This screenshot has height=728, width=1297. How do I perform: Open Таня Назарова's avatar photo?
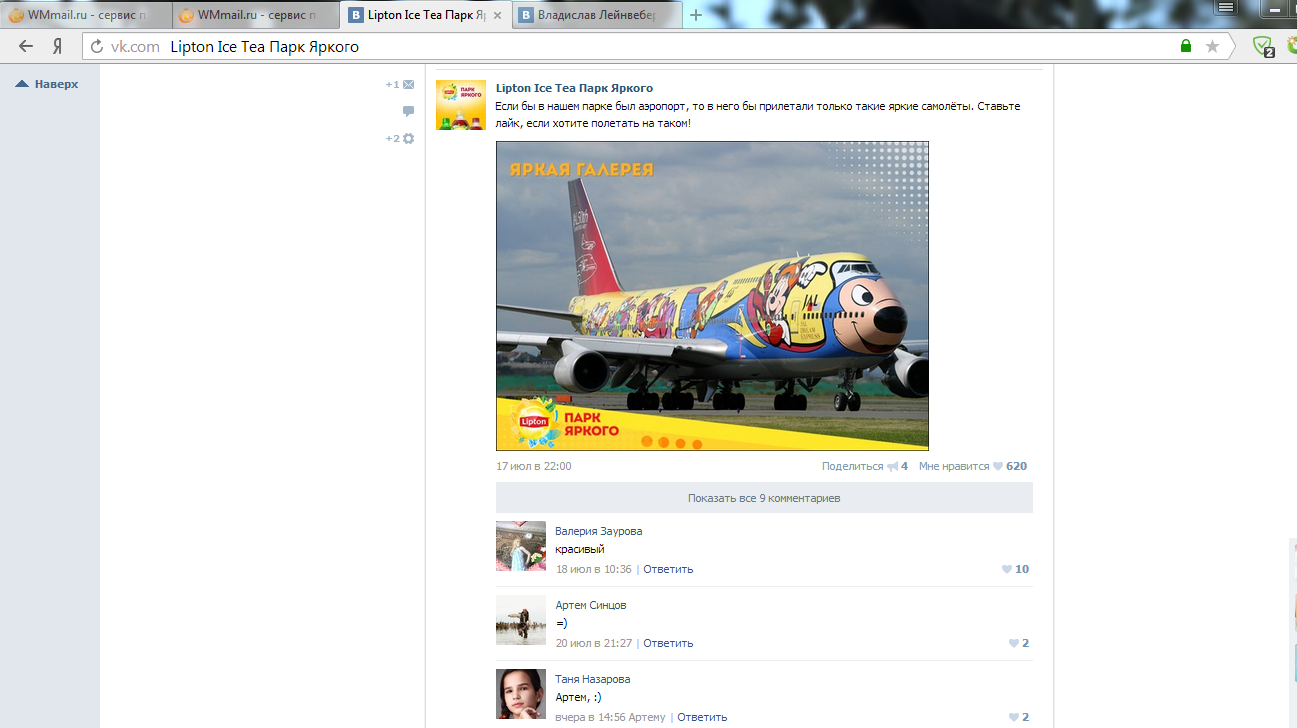[521, 694]
